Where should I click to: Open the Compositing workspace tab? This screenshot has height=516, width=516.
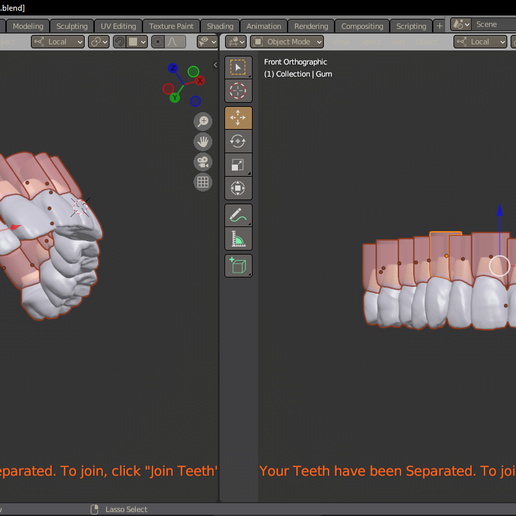point(362,26)
